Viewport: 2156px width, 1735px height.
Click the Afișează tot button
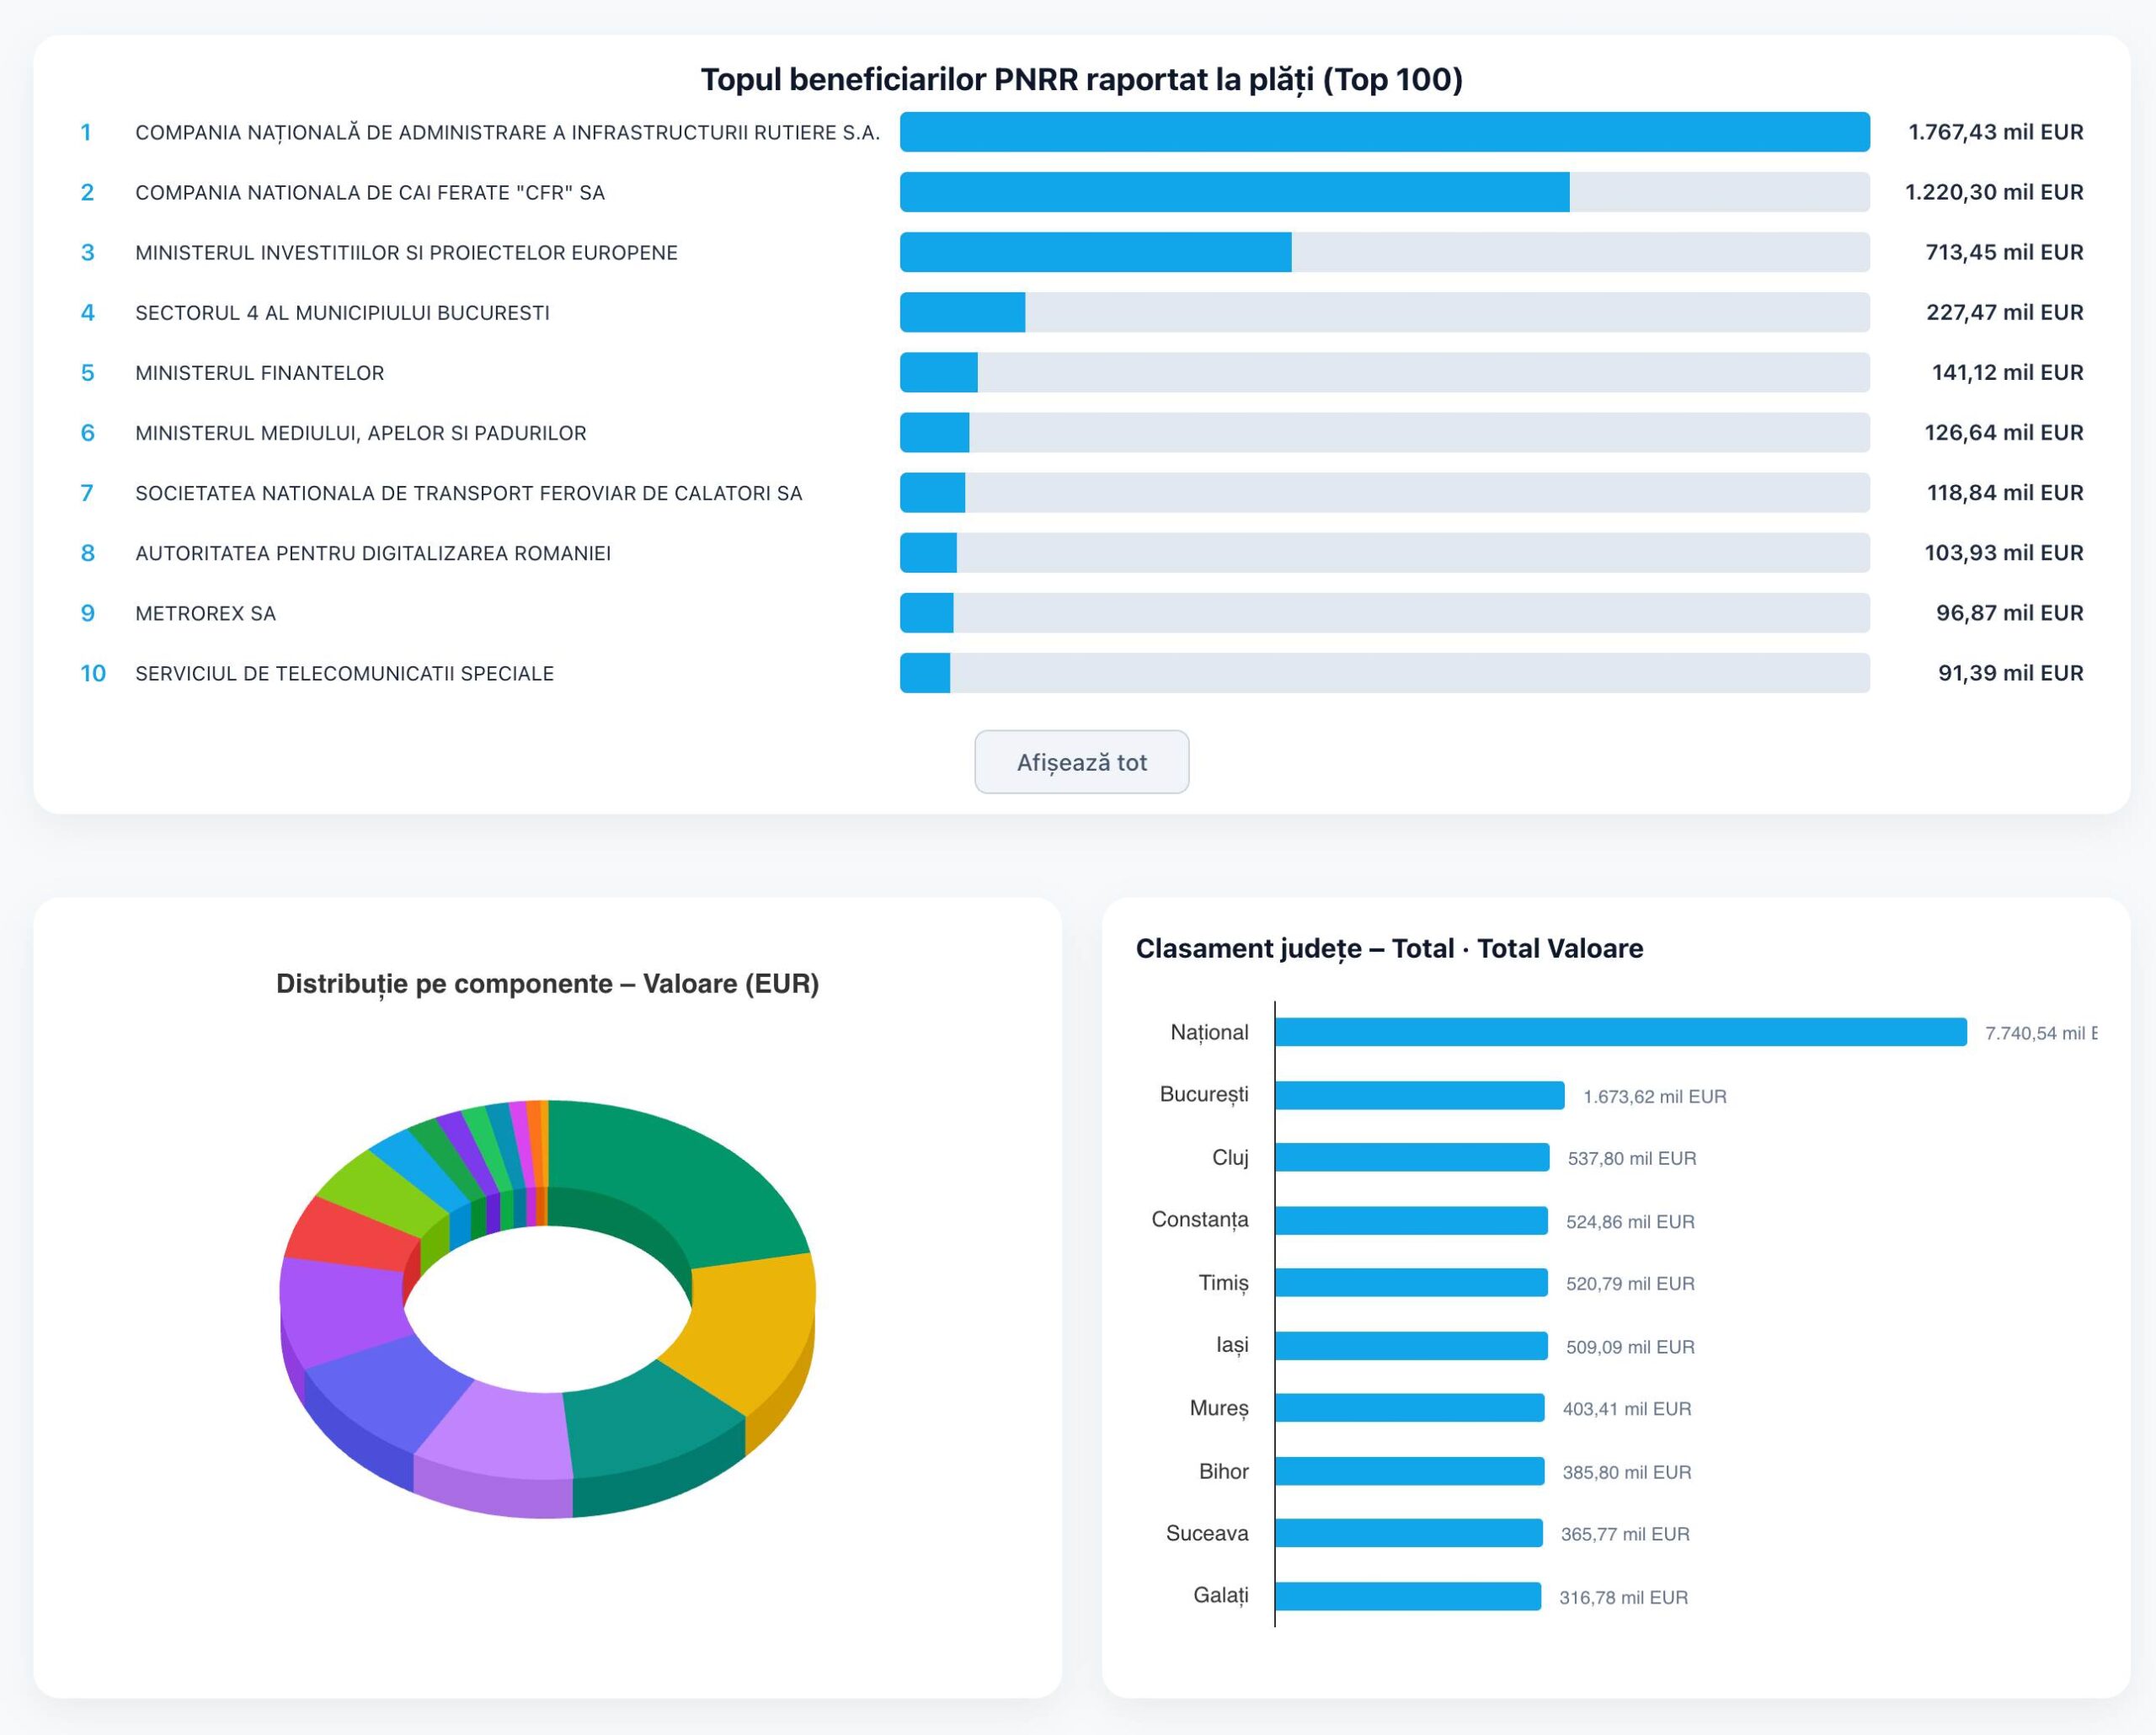1081,762
